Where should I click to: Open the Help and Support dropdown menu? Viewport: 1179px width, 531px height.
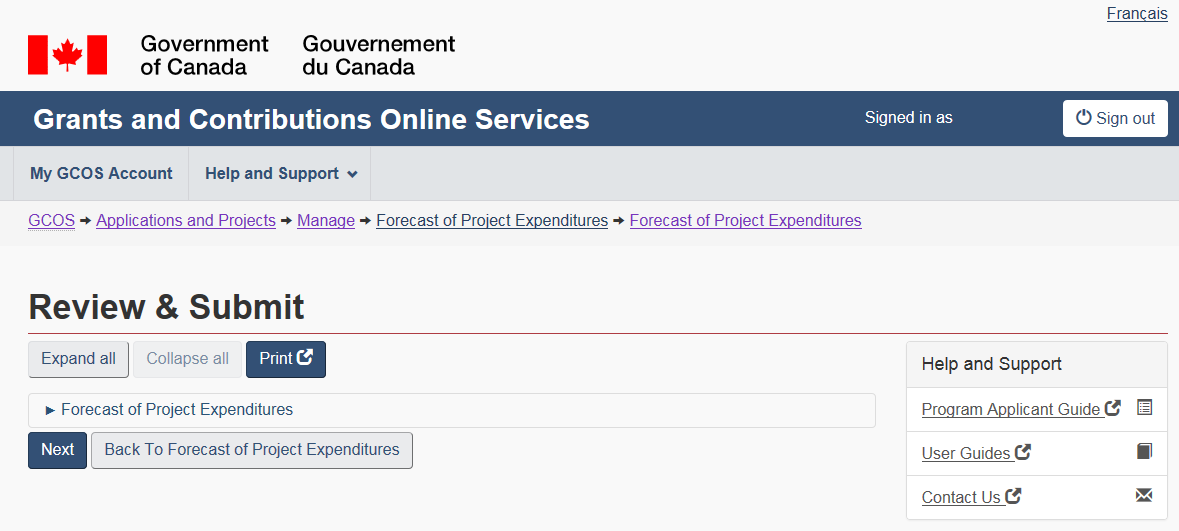coord(280,174)
